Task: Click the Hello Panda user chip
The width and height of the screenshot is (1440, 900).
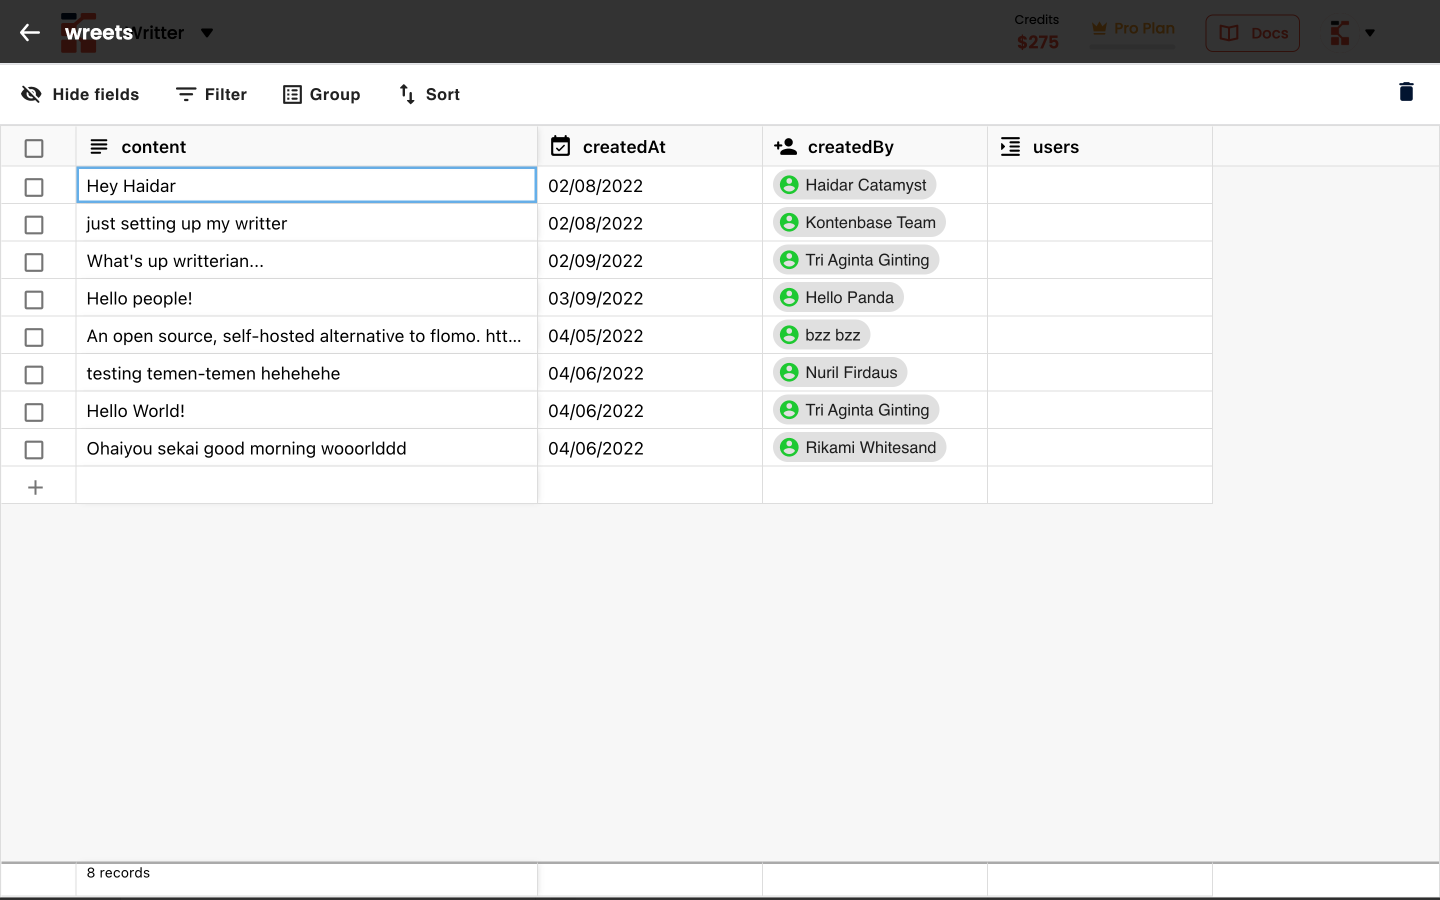Action: pyautogui.click(x=838, y=297)
